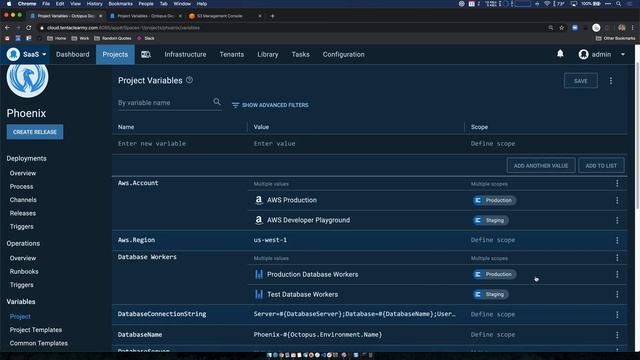Screen dimensions: 640x360
Task: Open overflow menu for Database Workers
Action: 617,258
